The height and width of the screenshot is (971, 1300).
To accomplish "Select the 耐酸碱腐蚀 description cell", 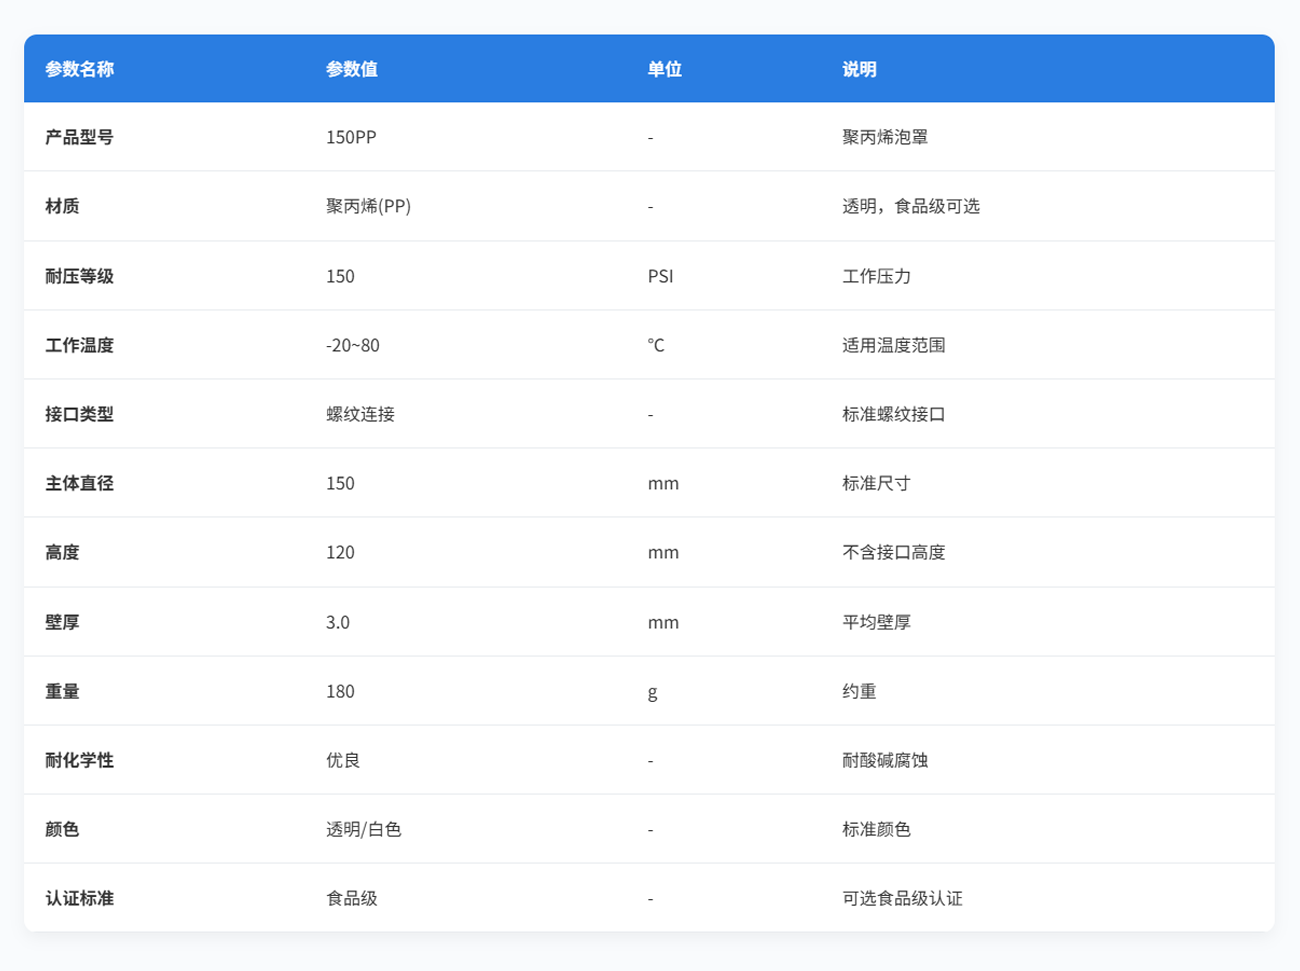I will pos(884,760).
